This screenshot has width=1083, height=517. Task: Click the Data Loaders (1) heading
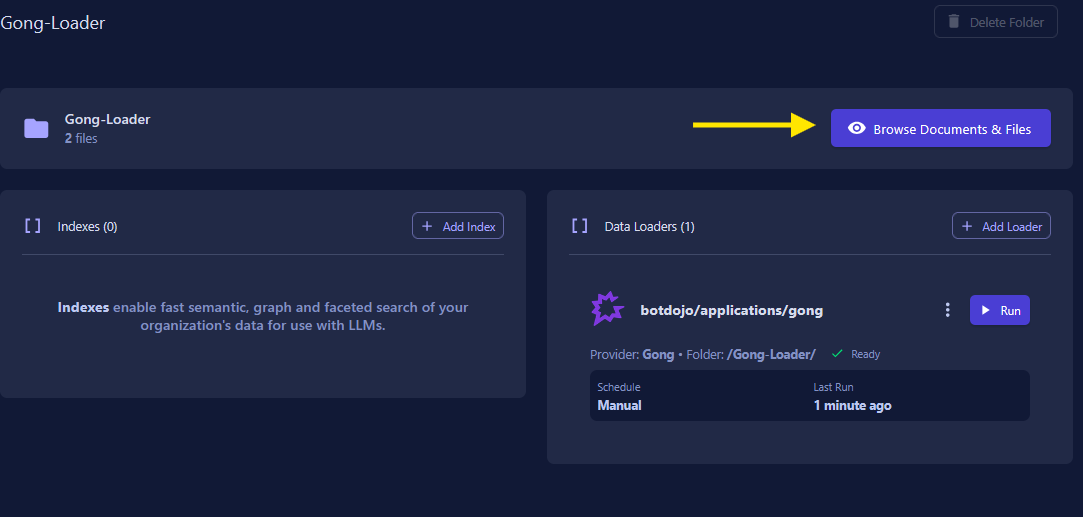click(649, 227)
